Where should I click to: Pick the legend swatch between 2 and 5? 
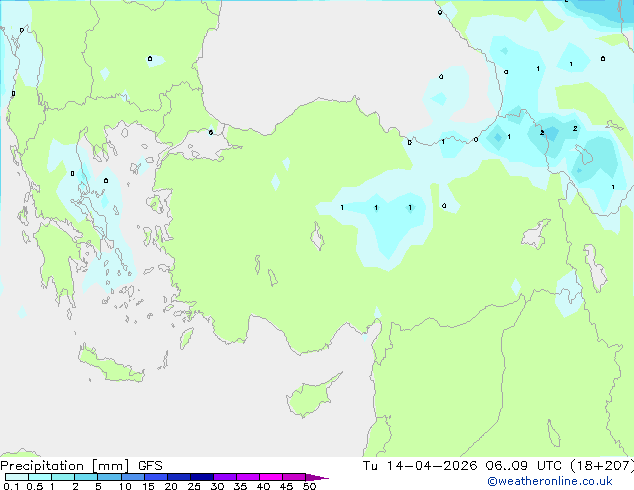86,477
